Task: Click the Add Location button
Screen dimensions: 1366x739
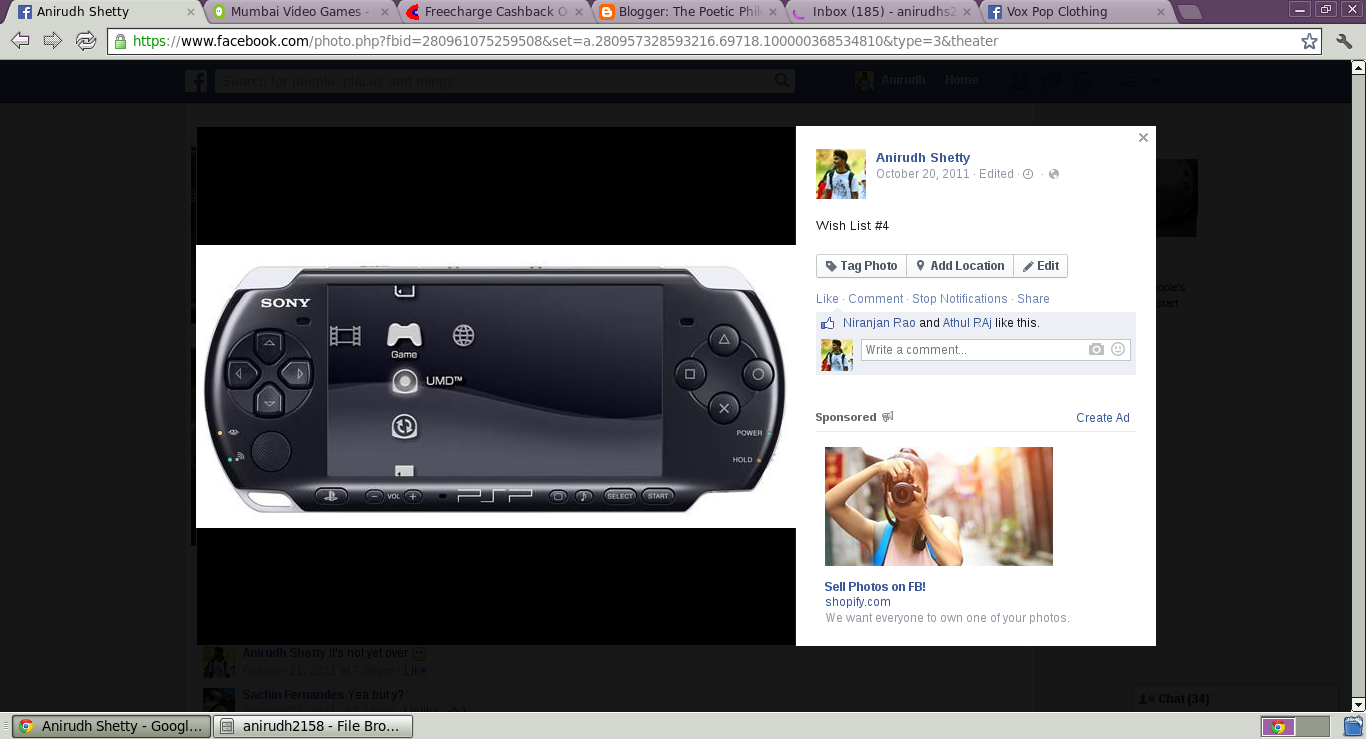Action: (960, 266)
